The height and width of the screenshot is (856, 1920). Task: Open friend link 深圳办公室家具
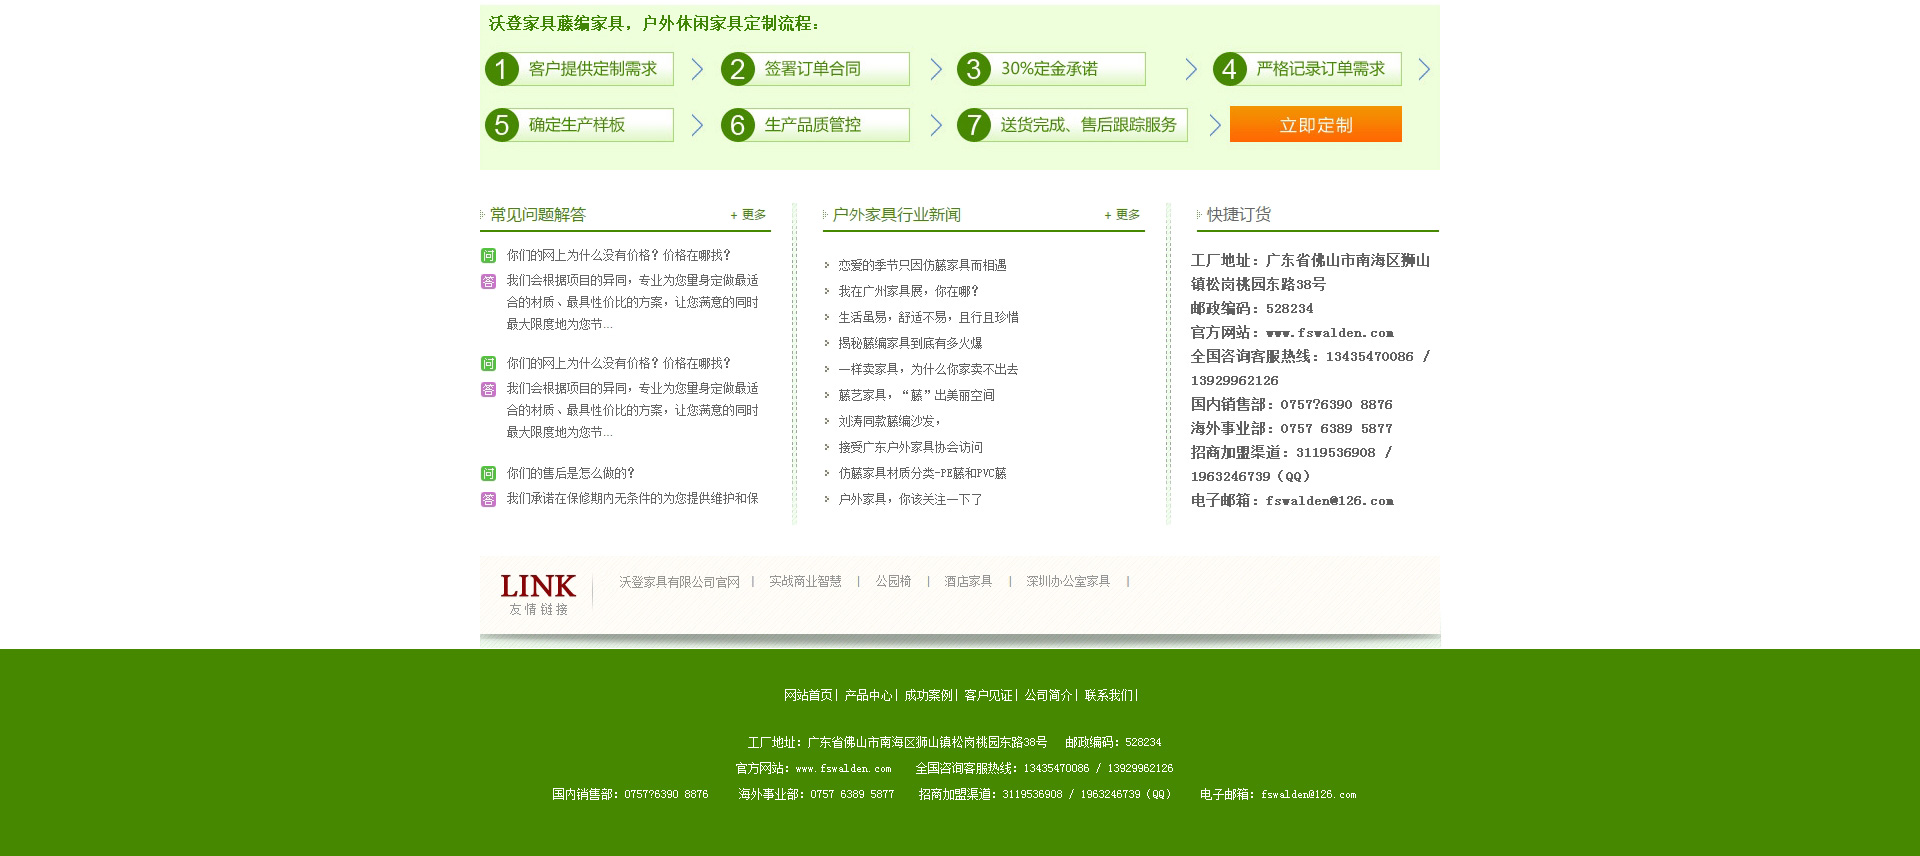(1067, 582)
